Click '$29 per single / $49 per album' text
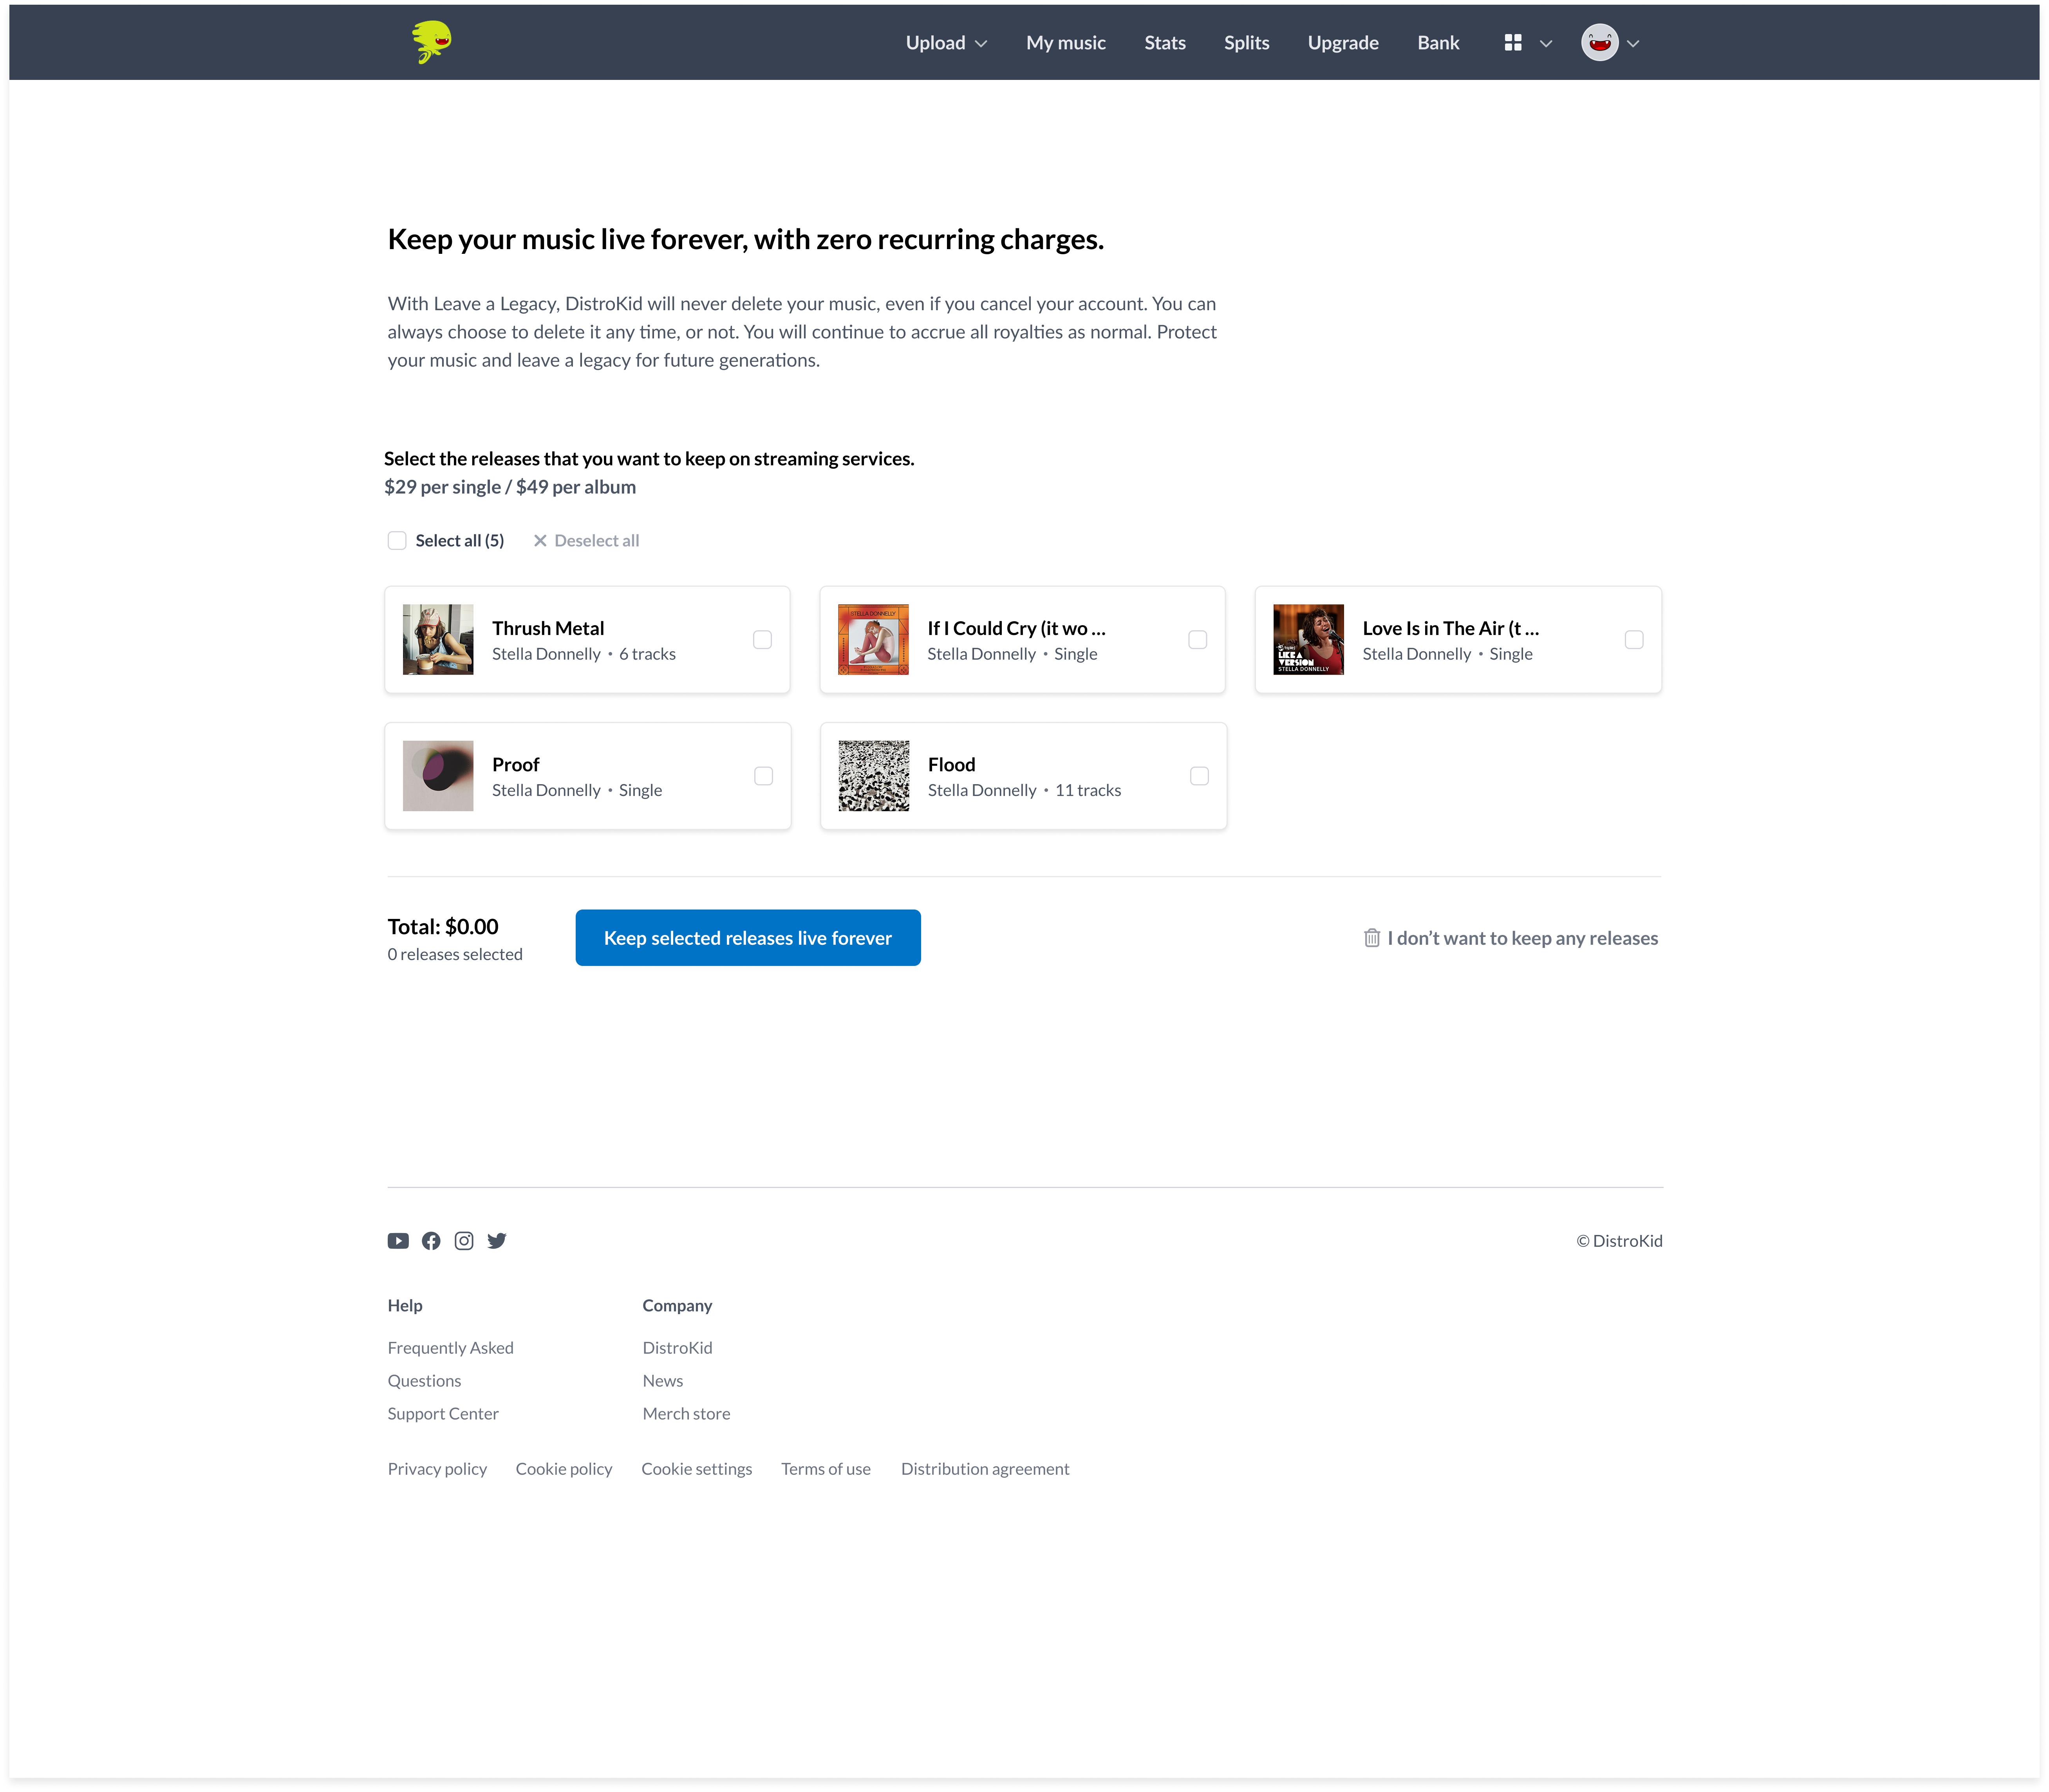2049x1792 pixels. [510, 487]
